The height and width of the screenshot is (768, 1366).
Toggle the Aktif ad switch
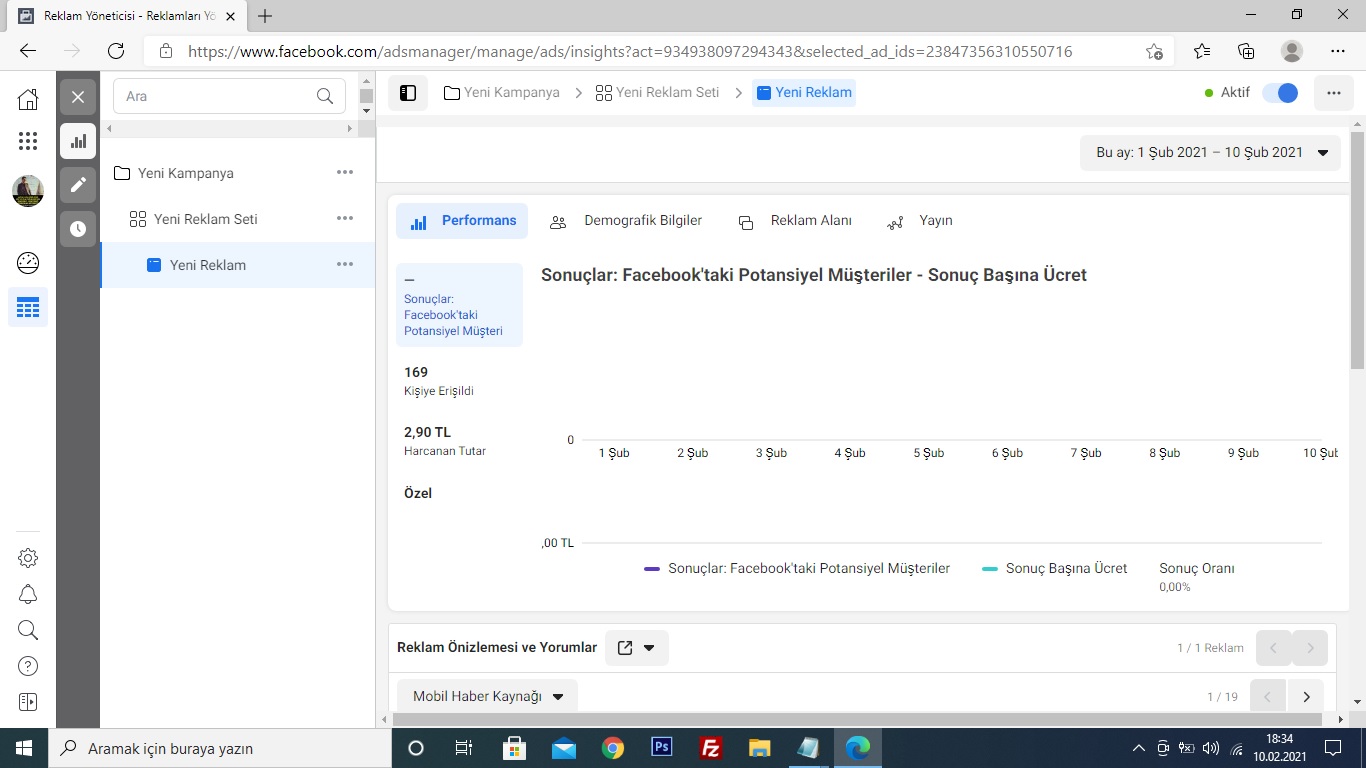(x=1280, y=92)
